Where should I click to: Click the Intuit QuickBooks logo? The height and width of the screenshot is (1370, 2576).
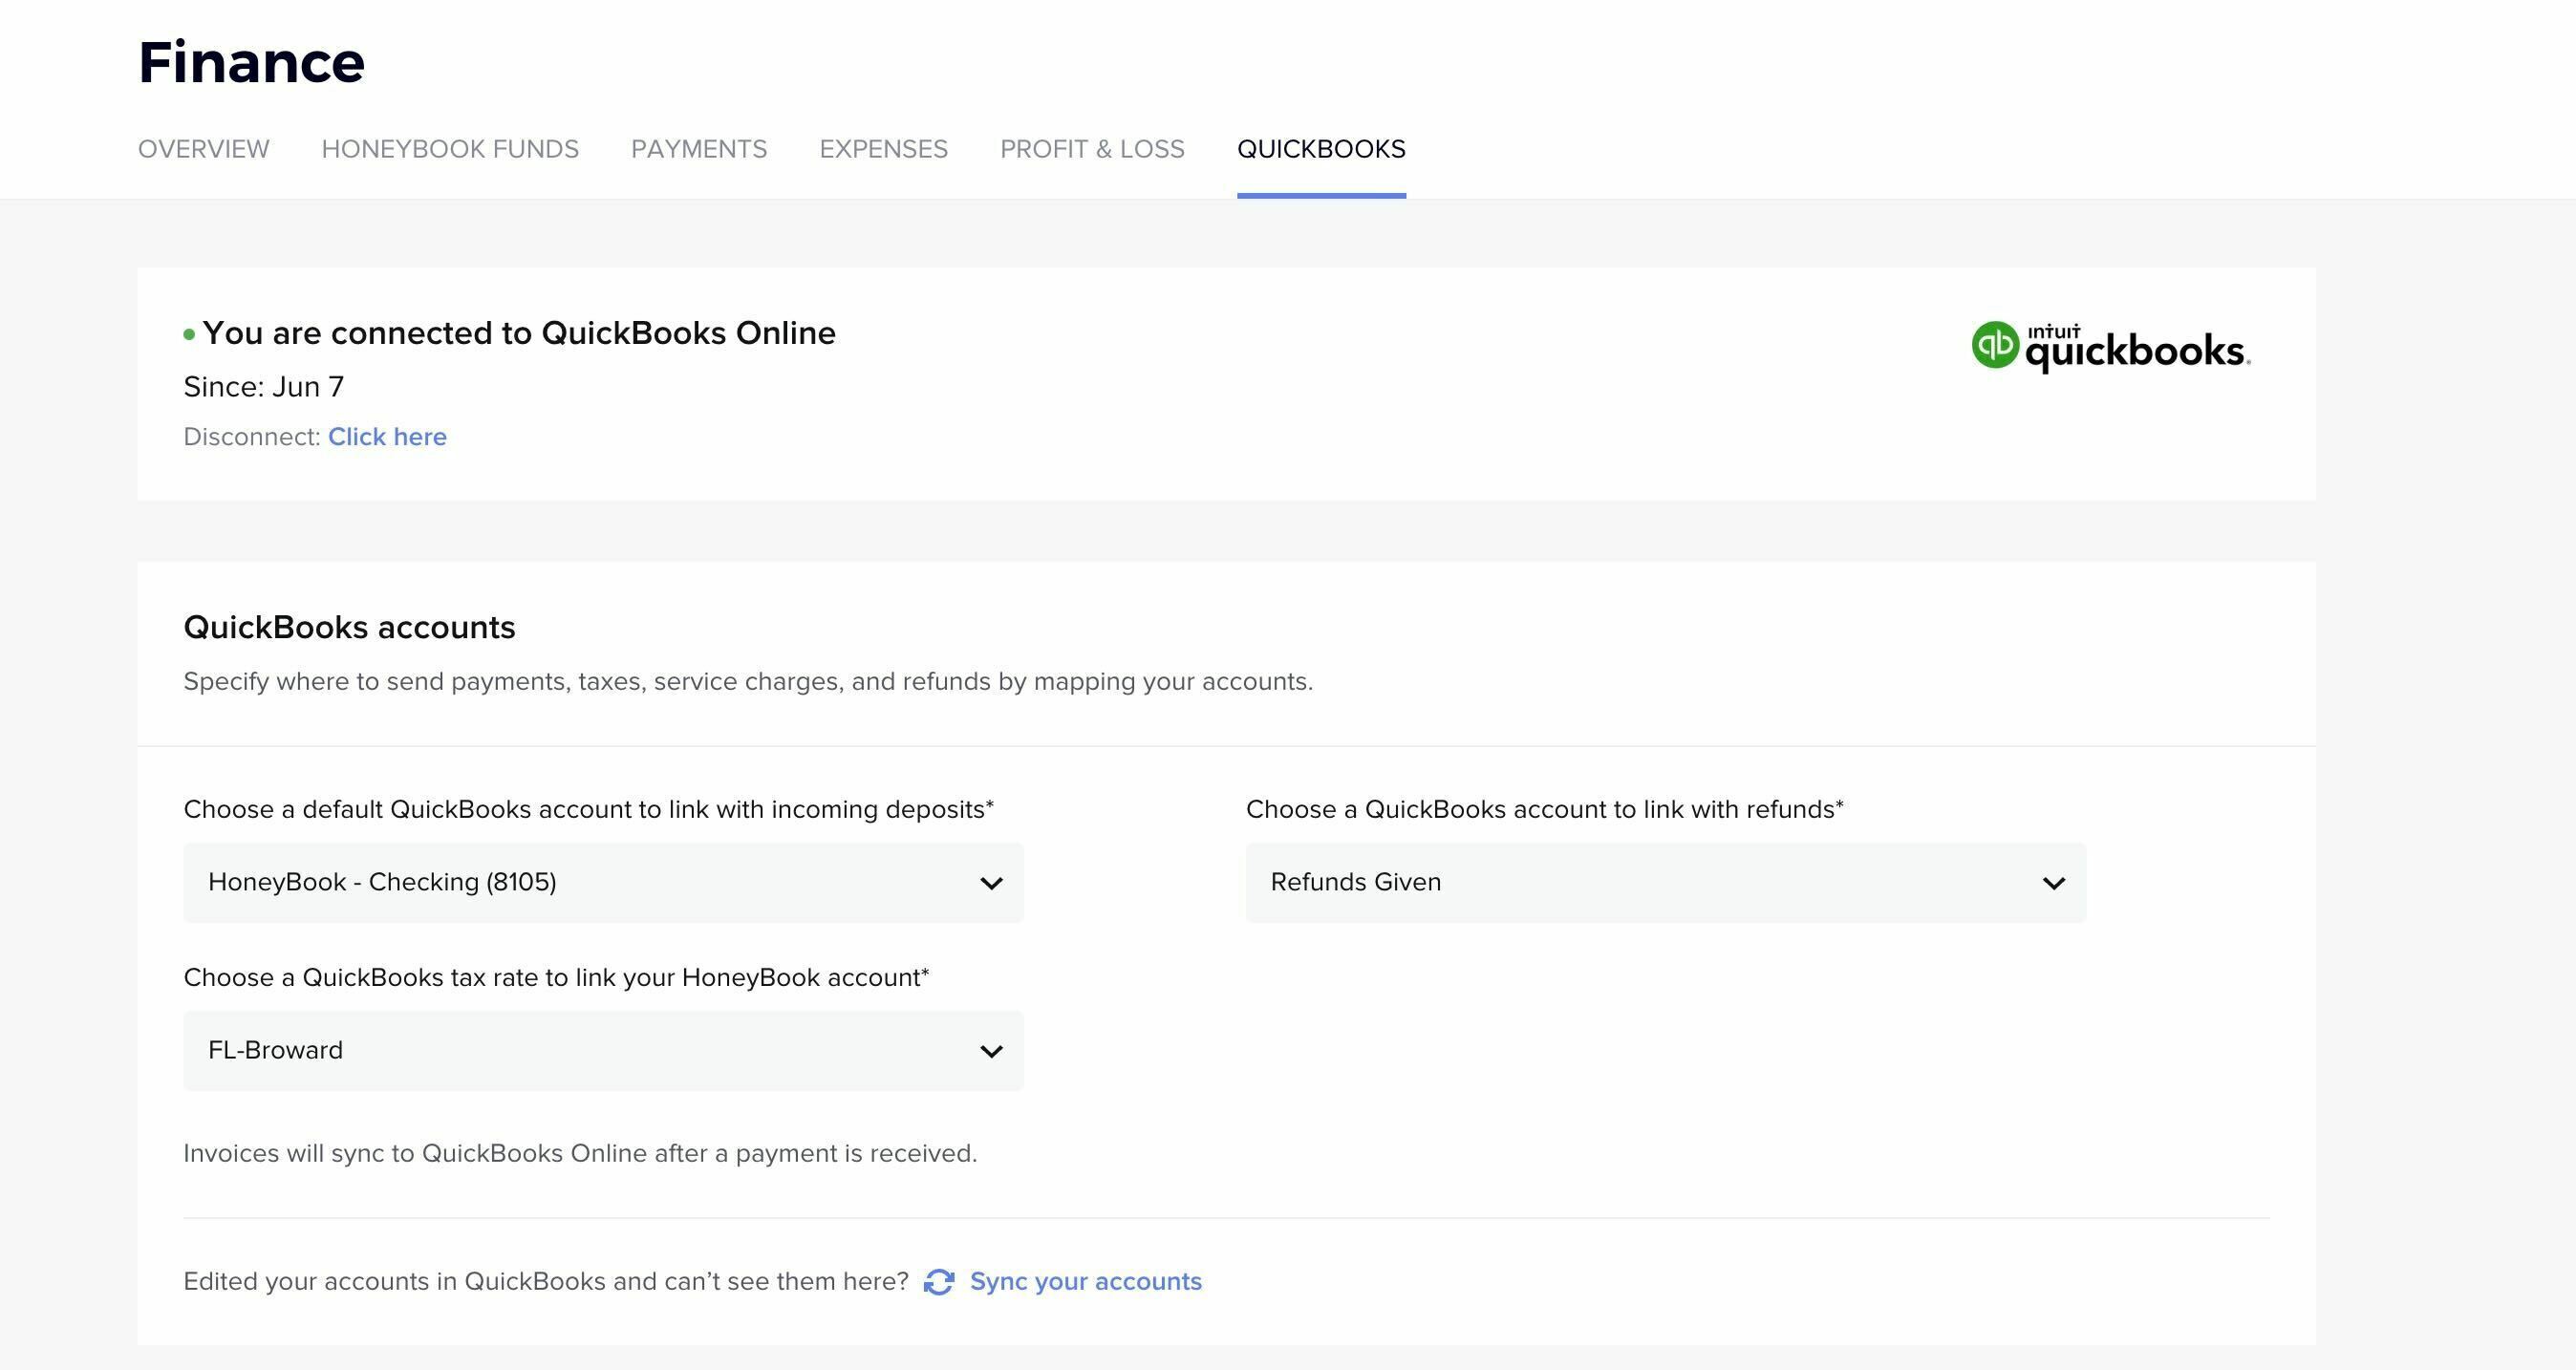click(x=2111, y=347)
